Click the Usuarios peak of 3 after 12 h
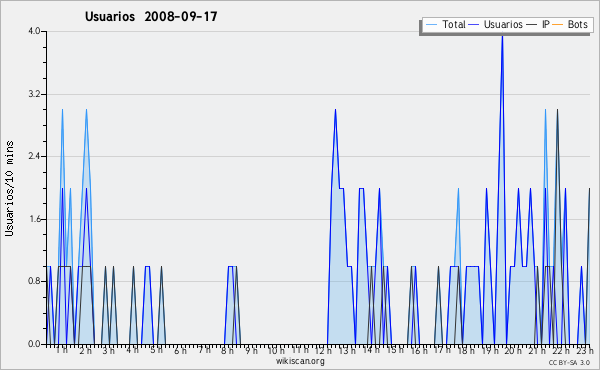This screenshot has width=600, height=370. (x=335, y=110)
